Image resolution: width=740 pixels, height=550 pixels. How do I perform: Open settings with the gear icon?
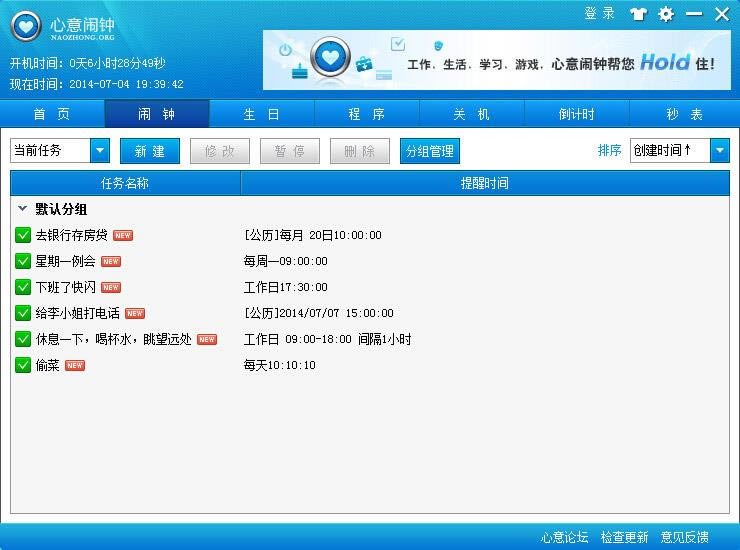[x=665, y=14]
